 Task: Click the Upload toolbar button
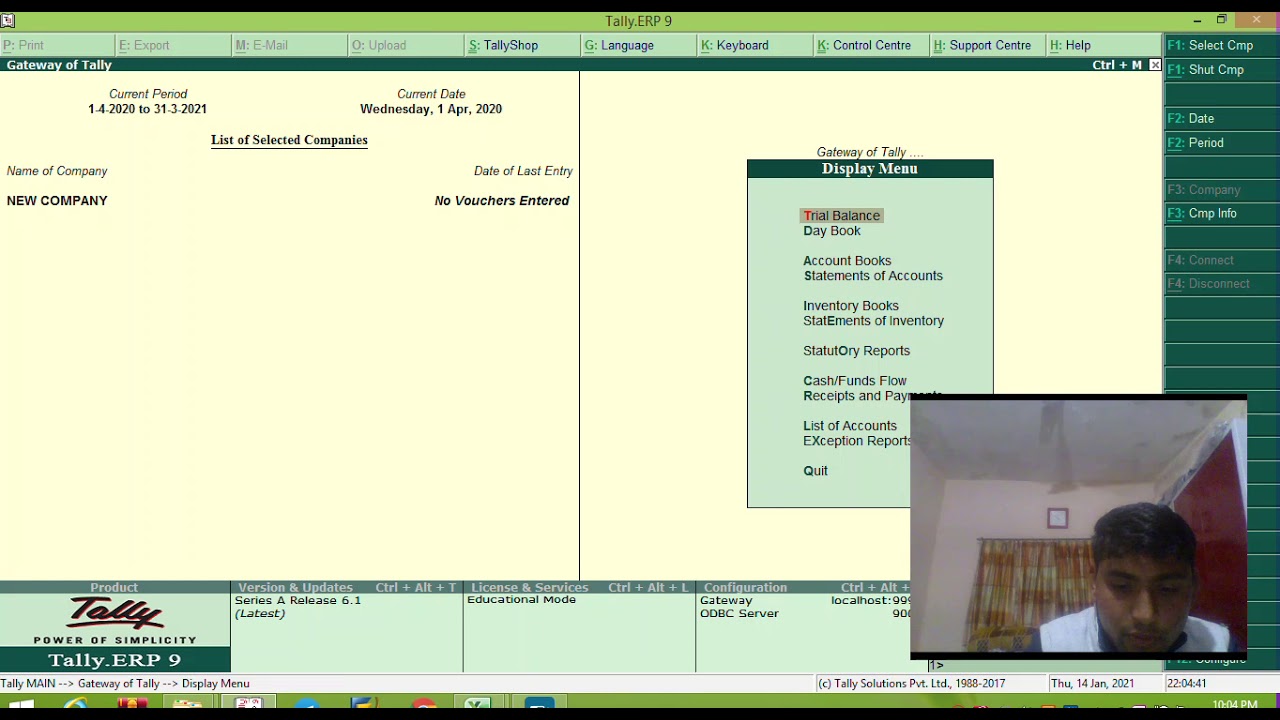[405, 45]
